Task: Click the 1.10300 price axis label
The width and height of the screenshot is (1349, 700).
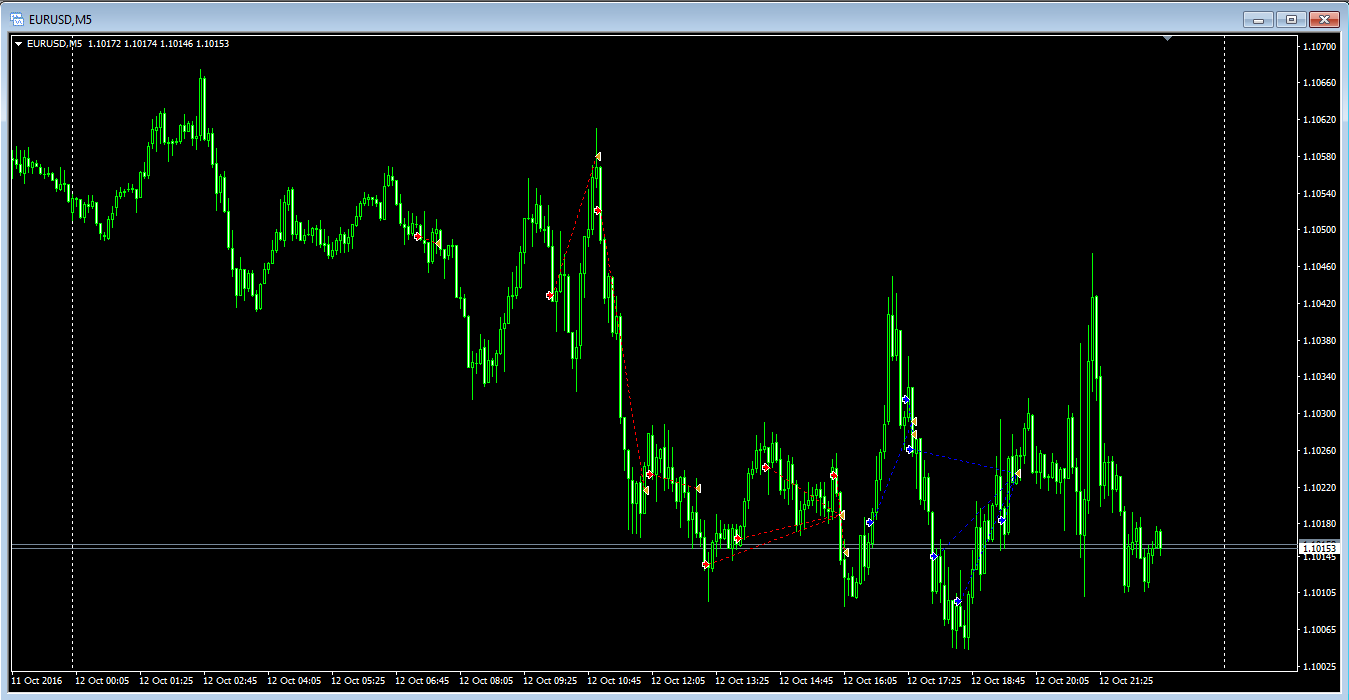Action: 1320,414
